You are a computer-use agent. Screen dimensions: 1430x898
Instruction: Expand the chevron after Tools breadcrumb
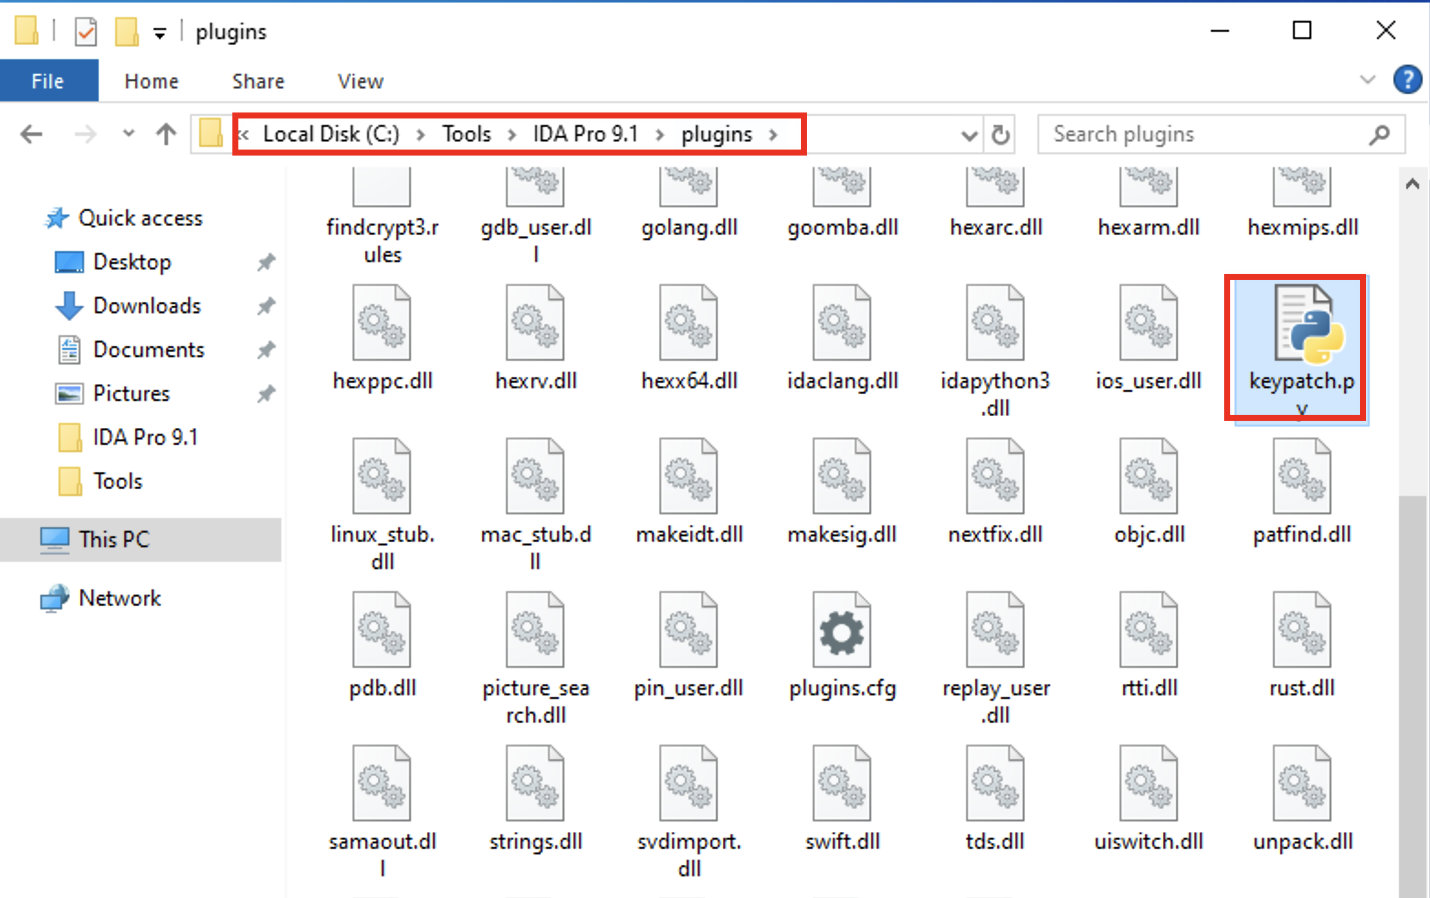tap(512, 134)
